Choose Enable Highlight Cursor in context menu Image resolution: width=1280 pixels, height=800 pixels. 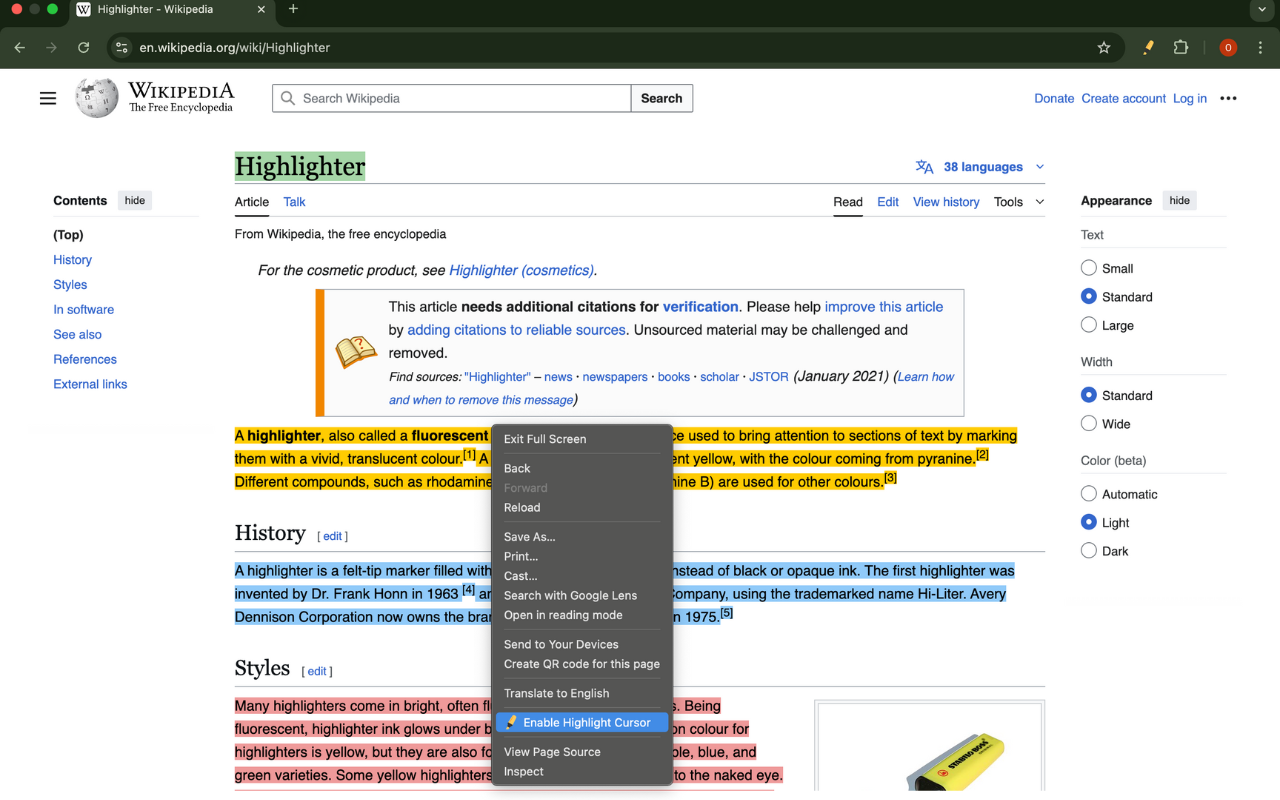pyautogui.click(x=586, y=722)
